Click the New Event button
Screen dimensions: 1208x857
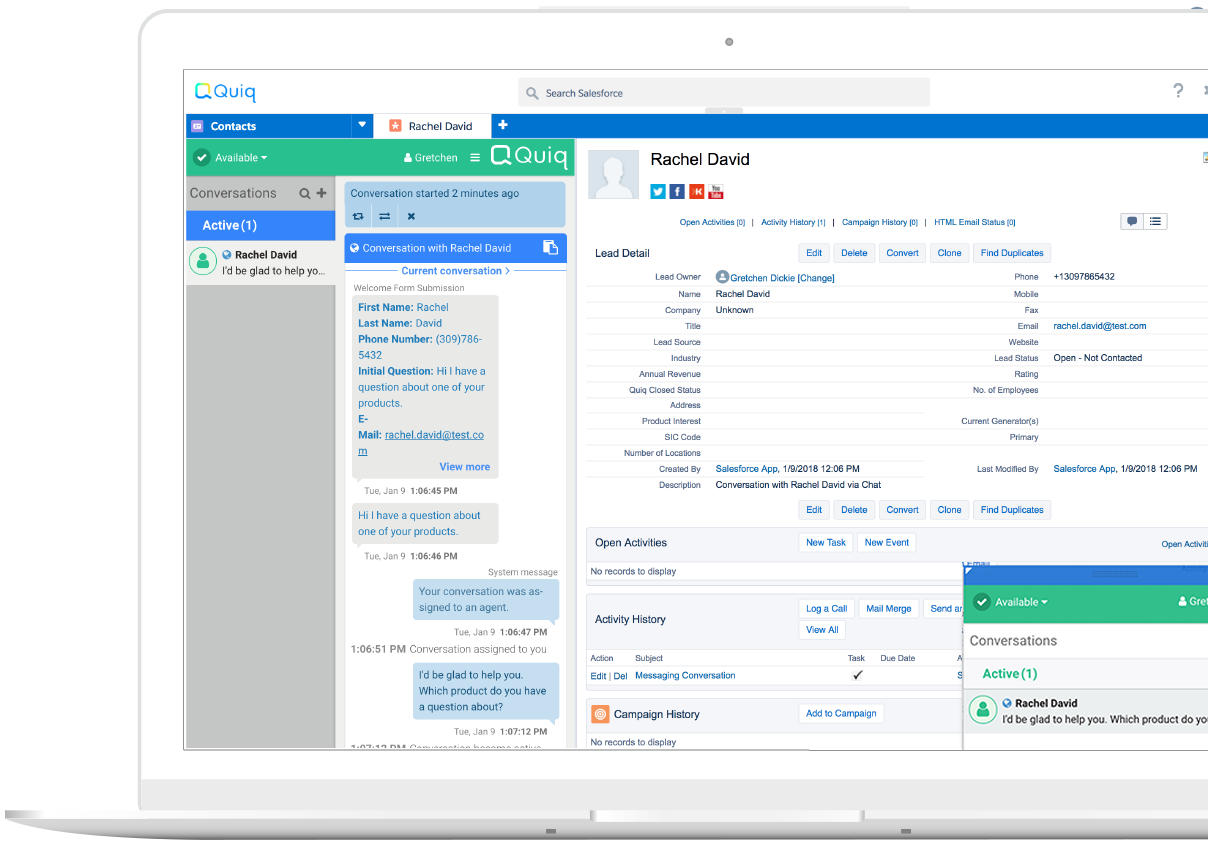pos(887,543)
